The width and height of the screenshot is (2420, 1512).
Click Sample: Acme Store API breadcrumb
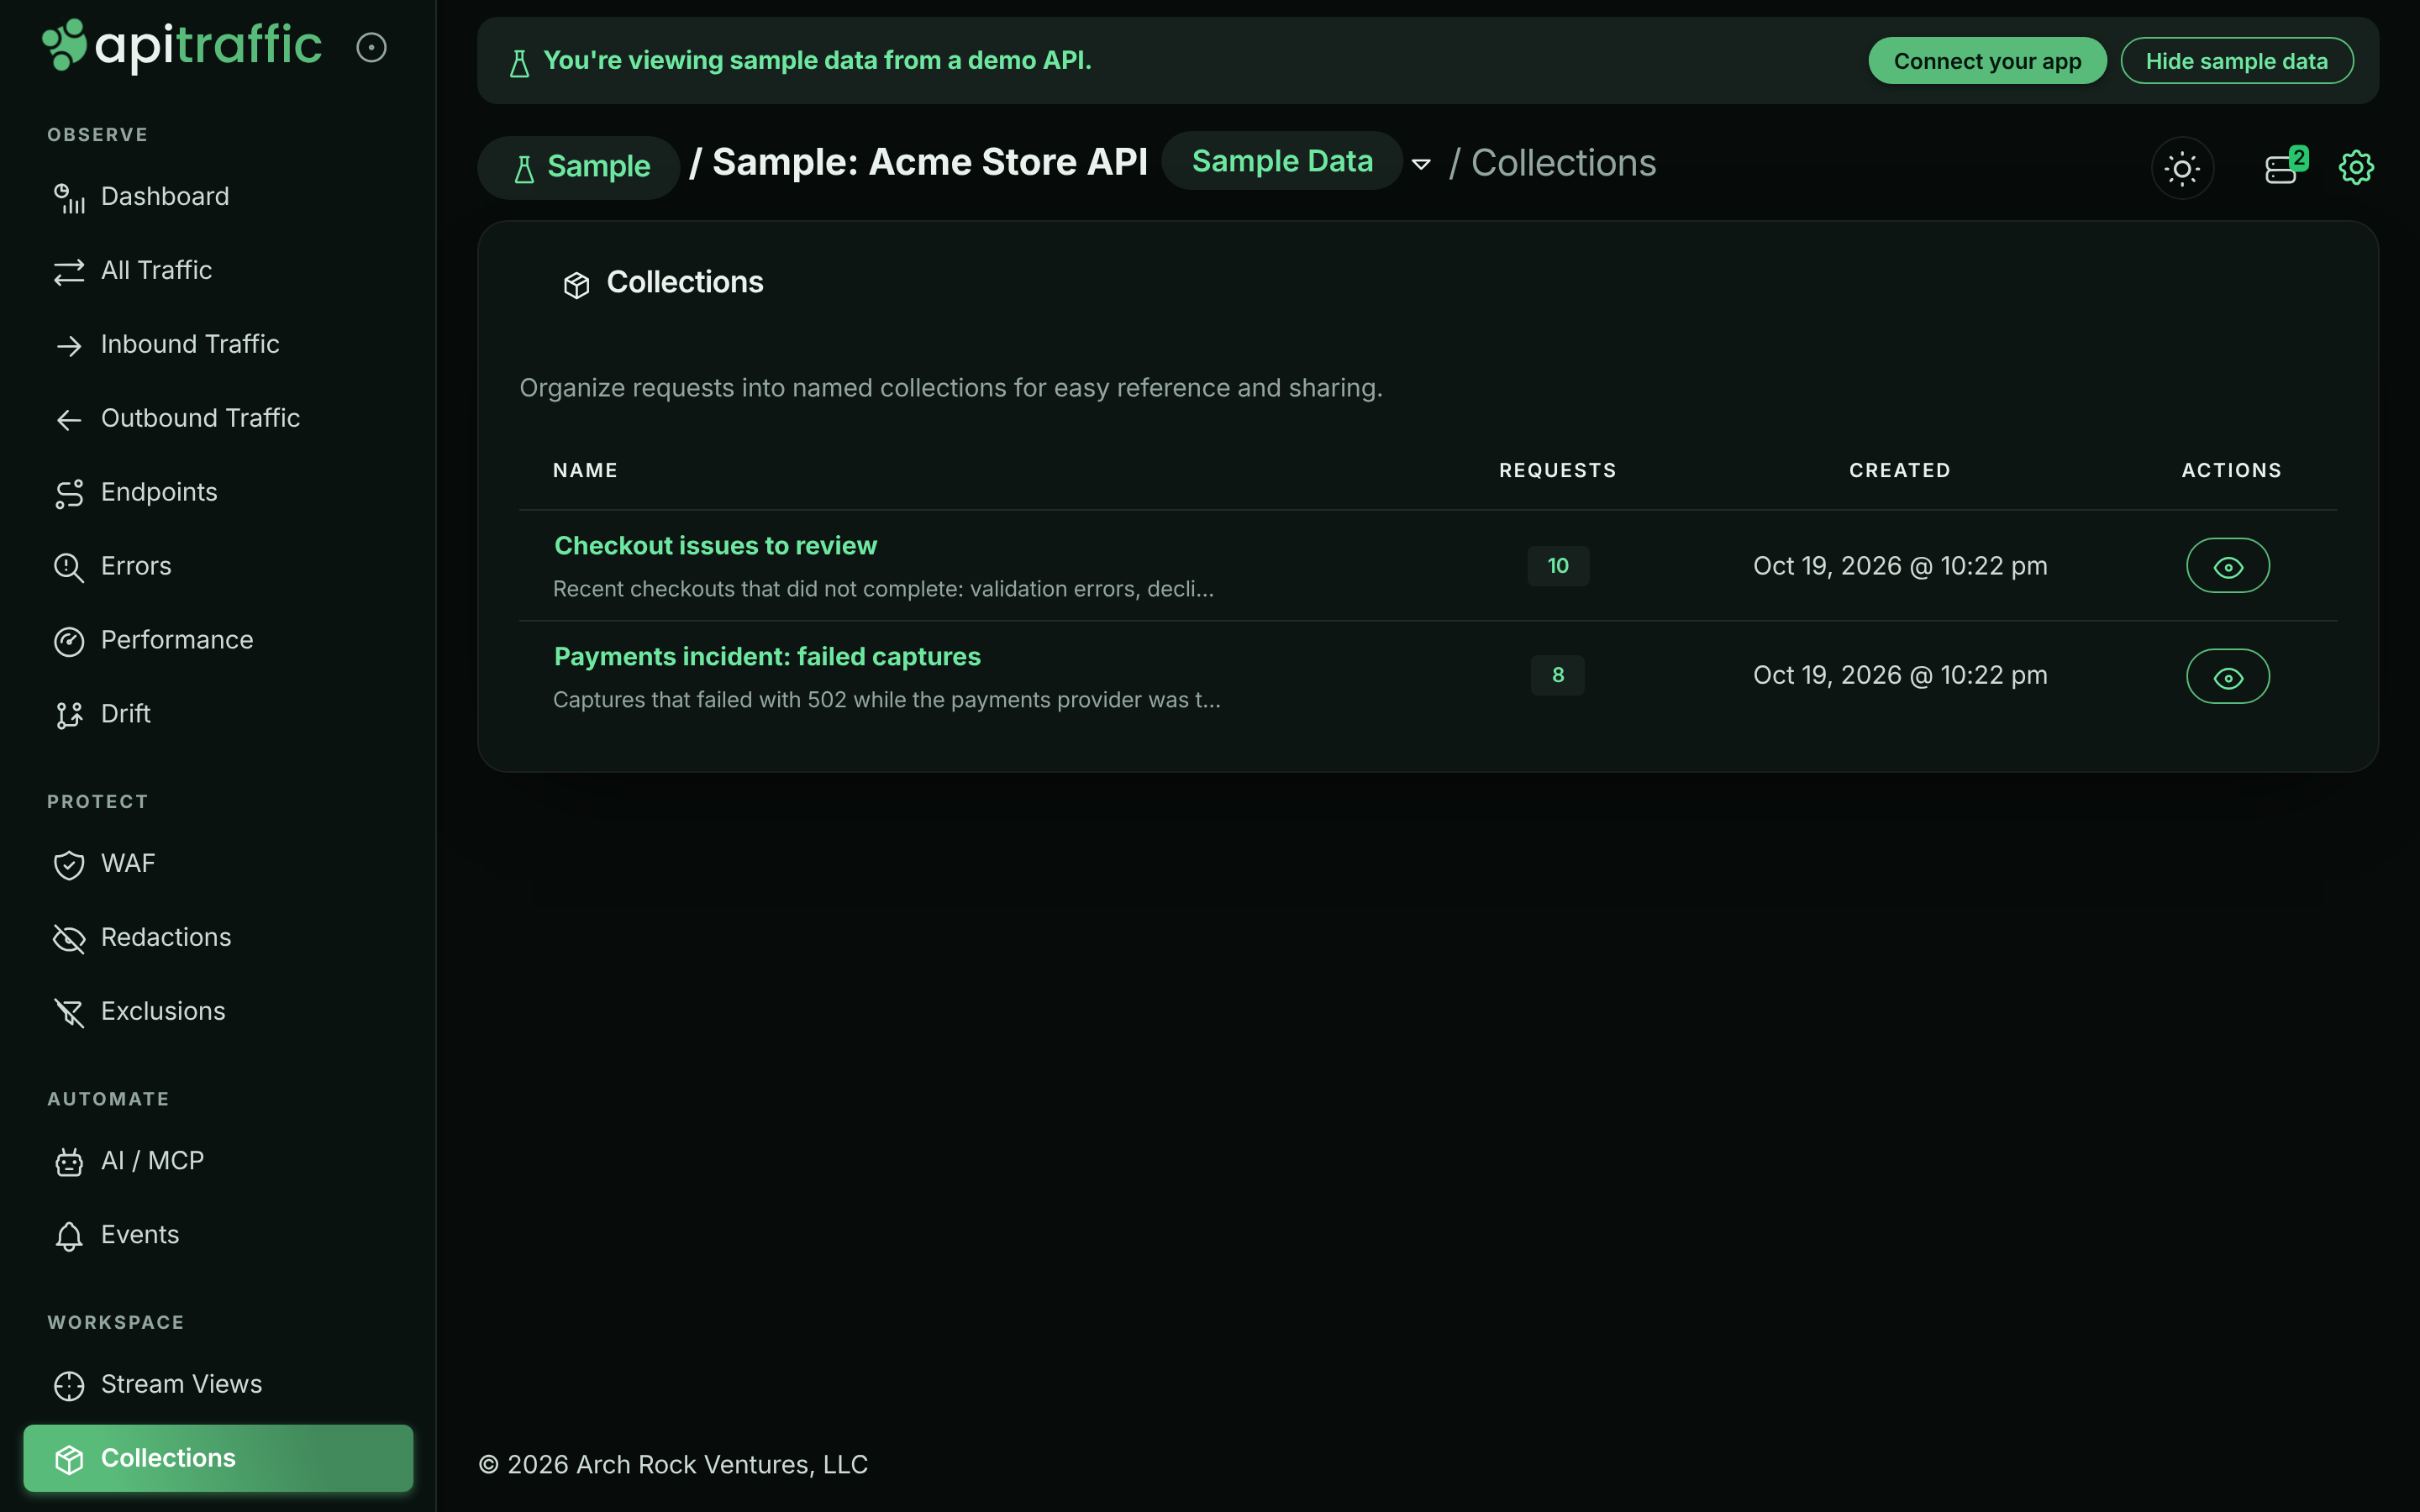[930, 162]
